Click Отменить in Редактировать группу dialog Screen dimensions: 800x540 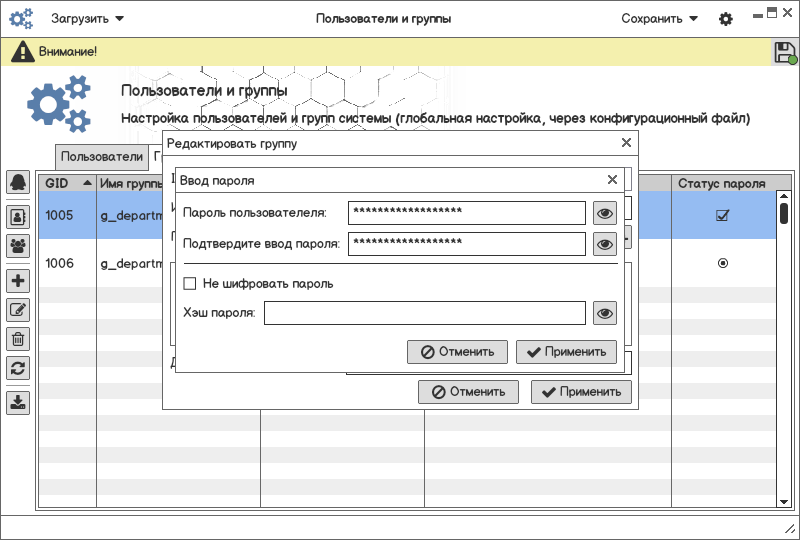(x=468, y=392)
